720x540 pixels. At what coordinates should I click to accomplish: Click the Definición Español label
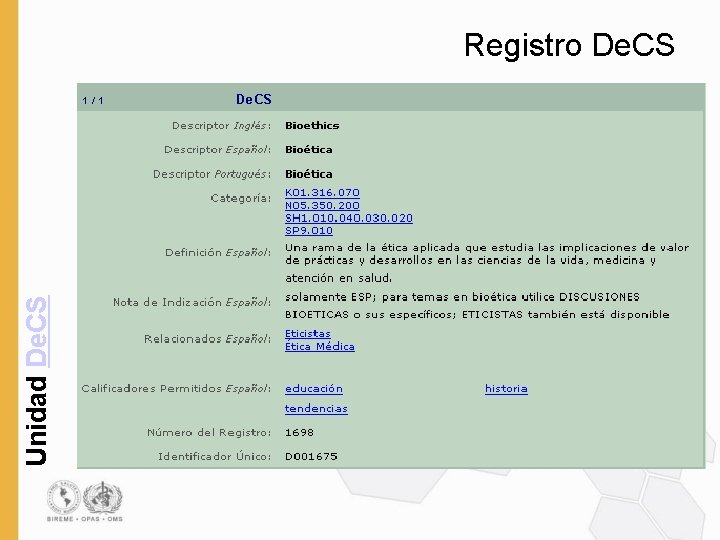click(218, 253)
